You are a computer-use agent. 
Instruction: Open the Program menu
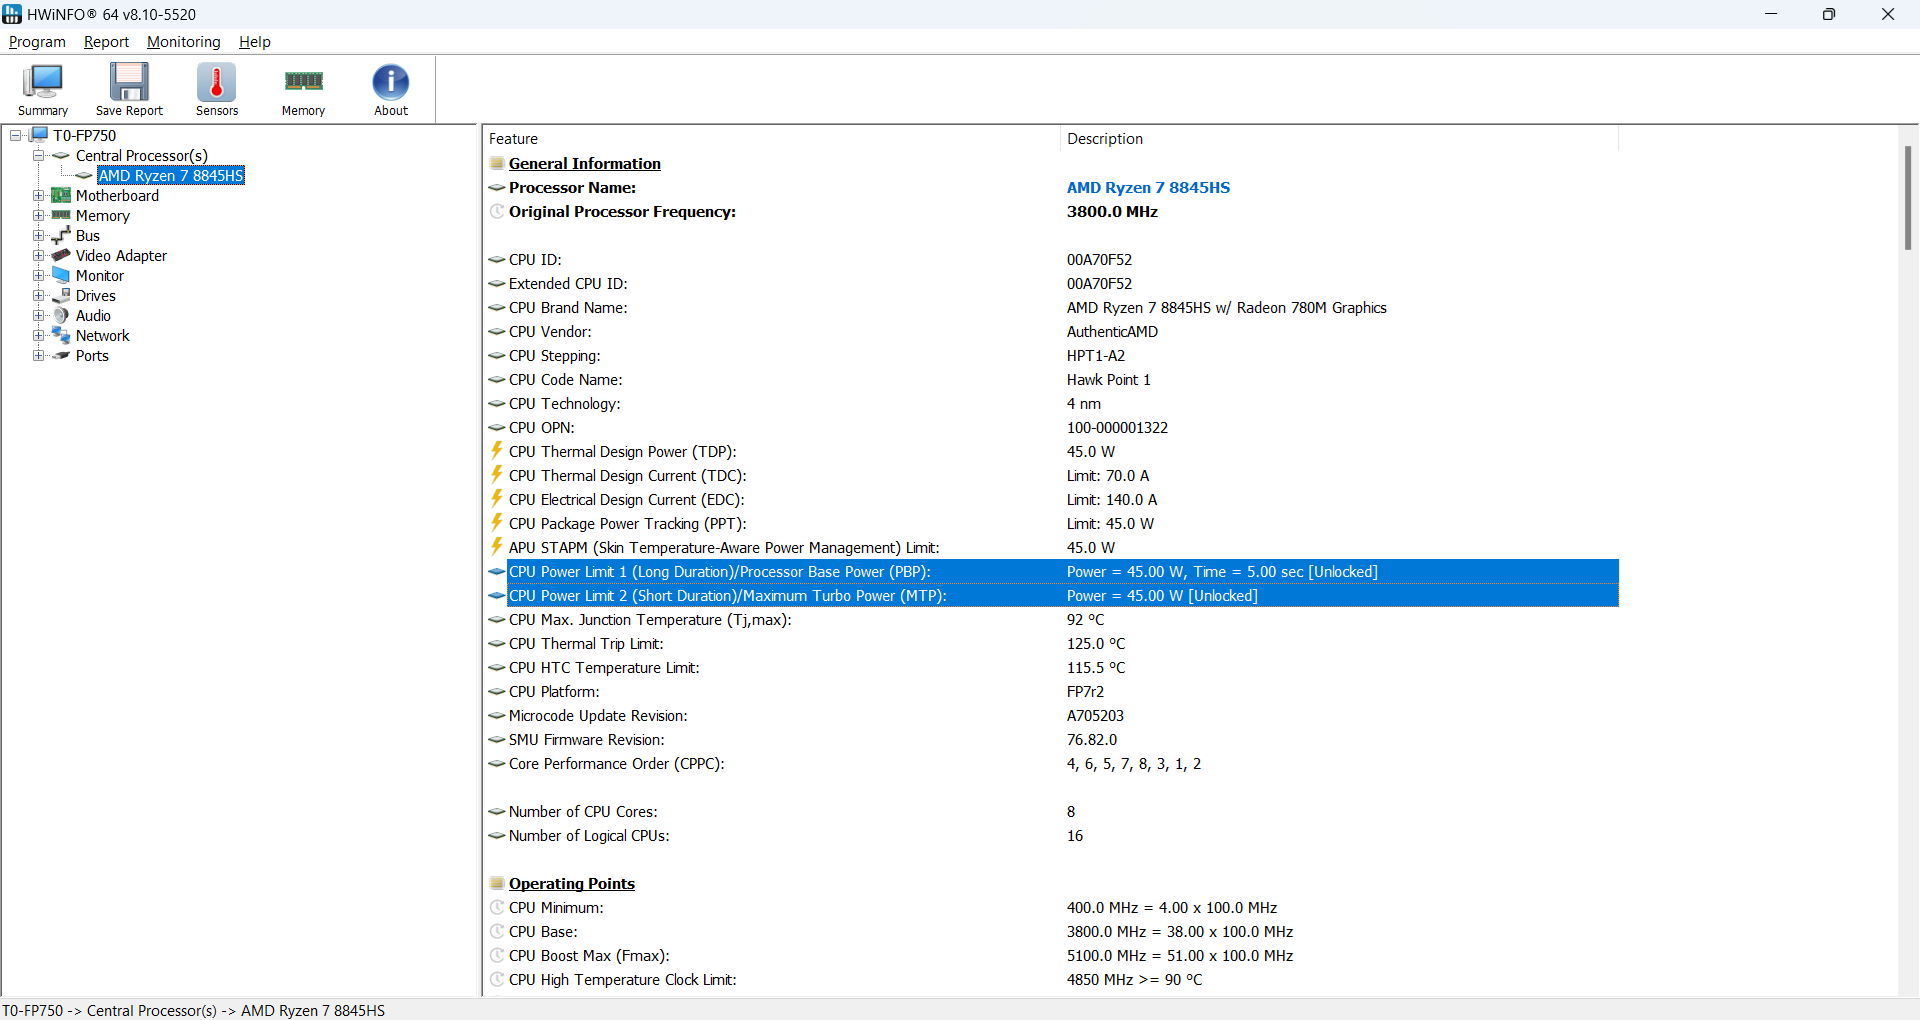(37, 42)
